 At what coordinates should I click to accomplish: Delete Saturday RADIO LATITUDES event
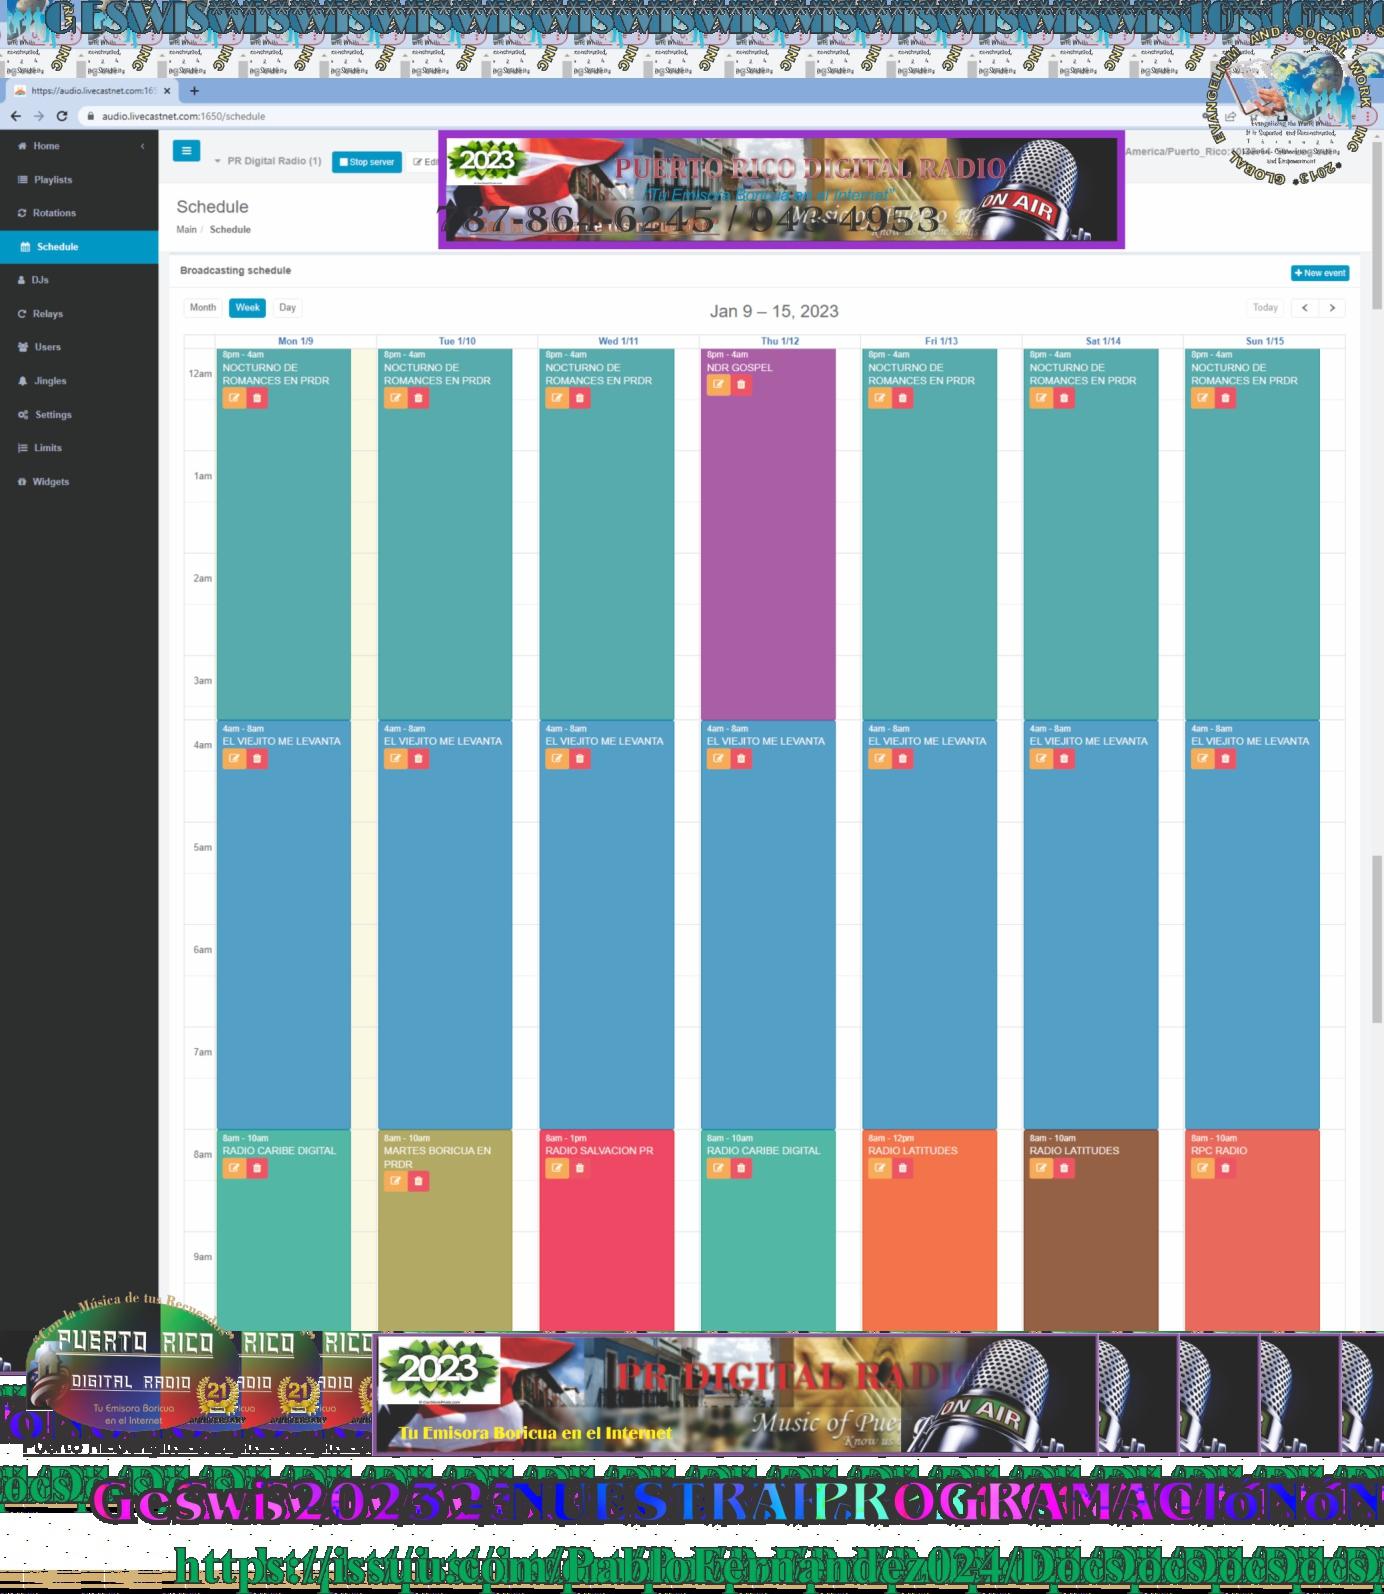click(x=1064, y=1168)
